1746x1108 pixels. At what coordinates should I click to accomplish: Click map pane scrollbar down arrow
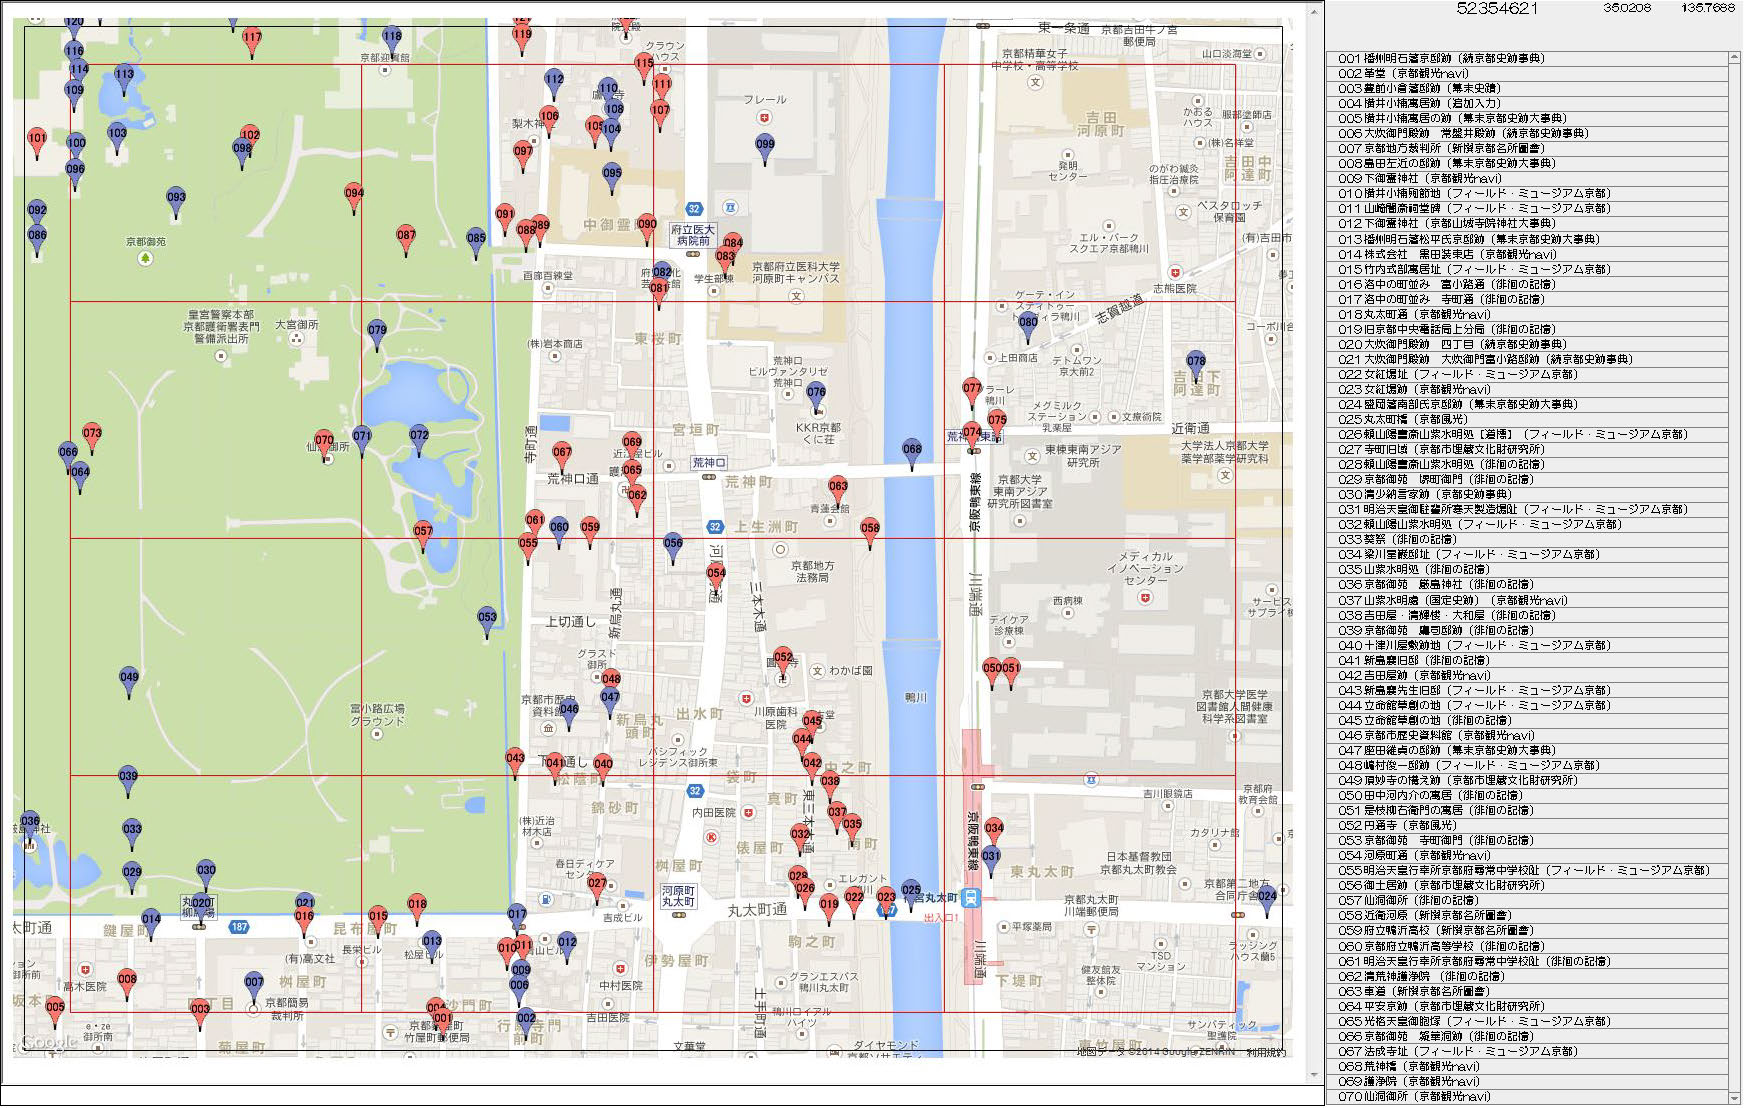coord(1315,1076)
